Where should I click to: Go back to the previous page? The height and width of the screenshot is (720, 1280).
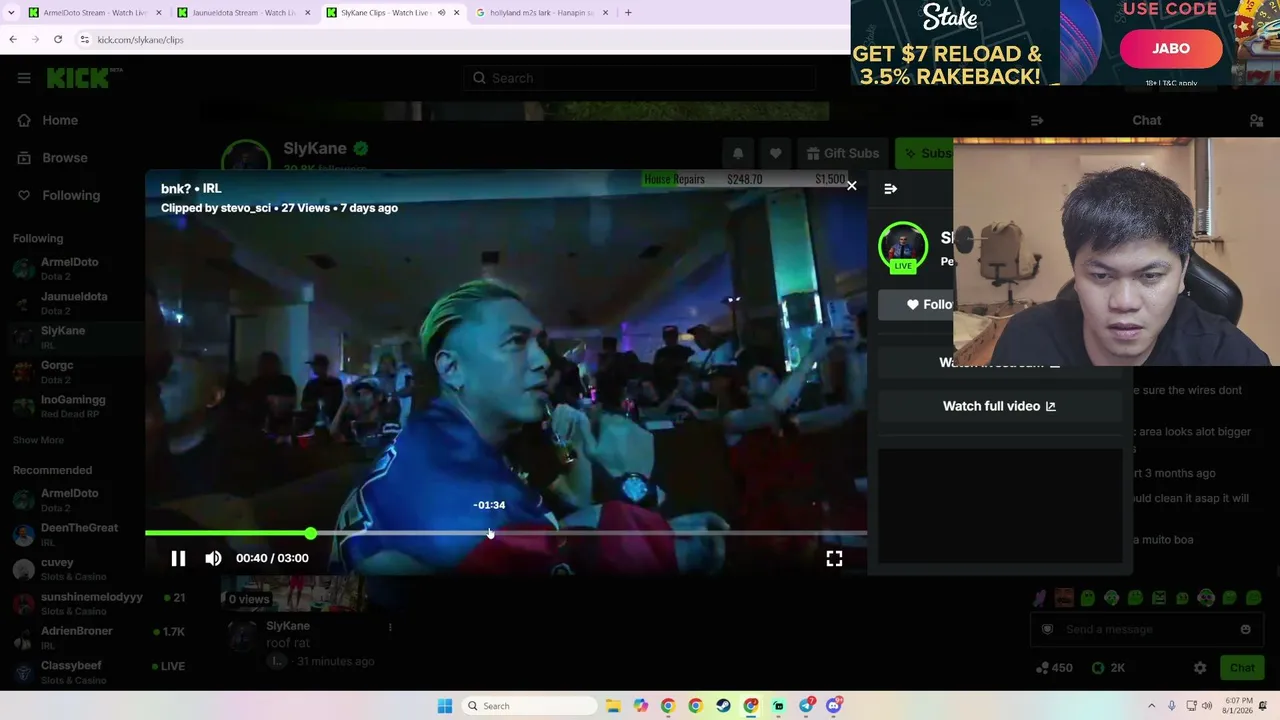tap(13, 40)
